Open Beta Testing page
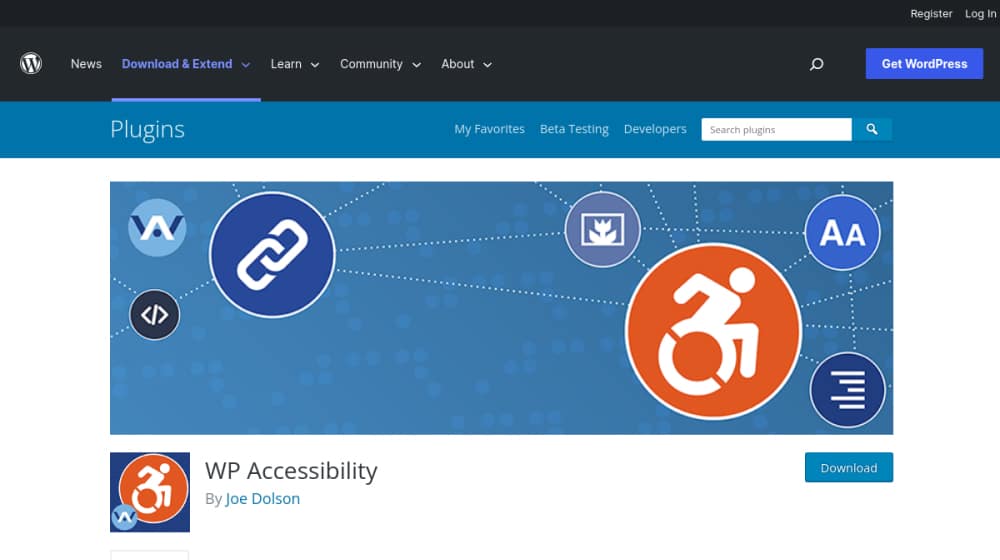Image resolution: width=1000 pixels, height=560 pixels. 574,129
